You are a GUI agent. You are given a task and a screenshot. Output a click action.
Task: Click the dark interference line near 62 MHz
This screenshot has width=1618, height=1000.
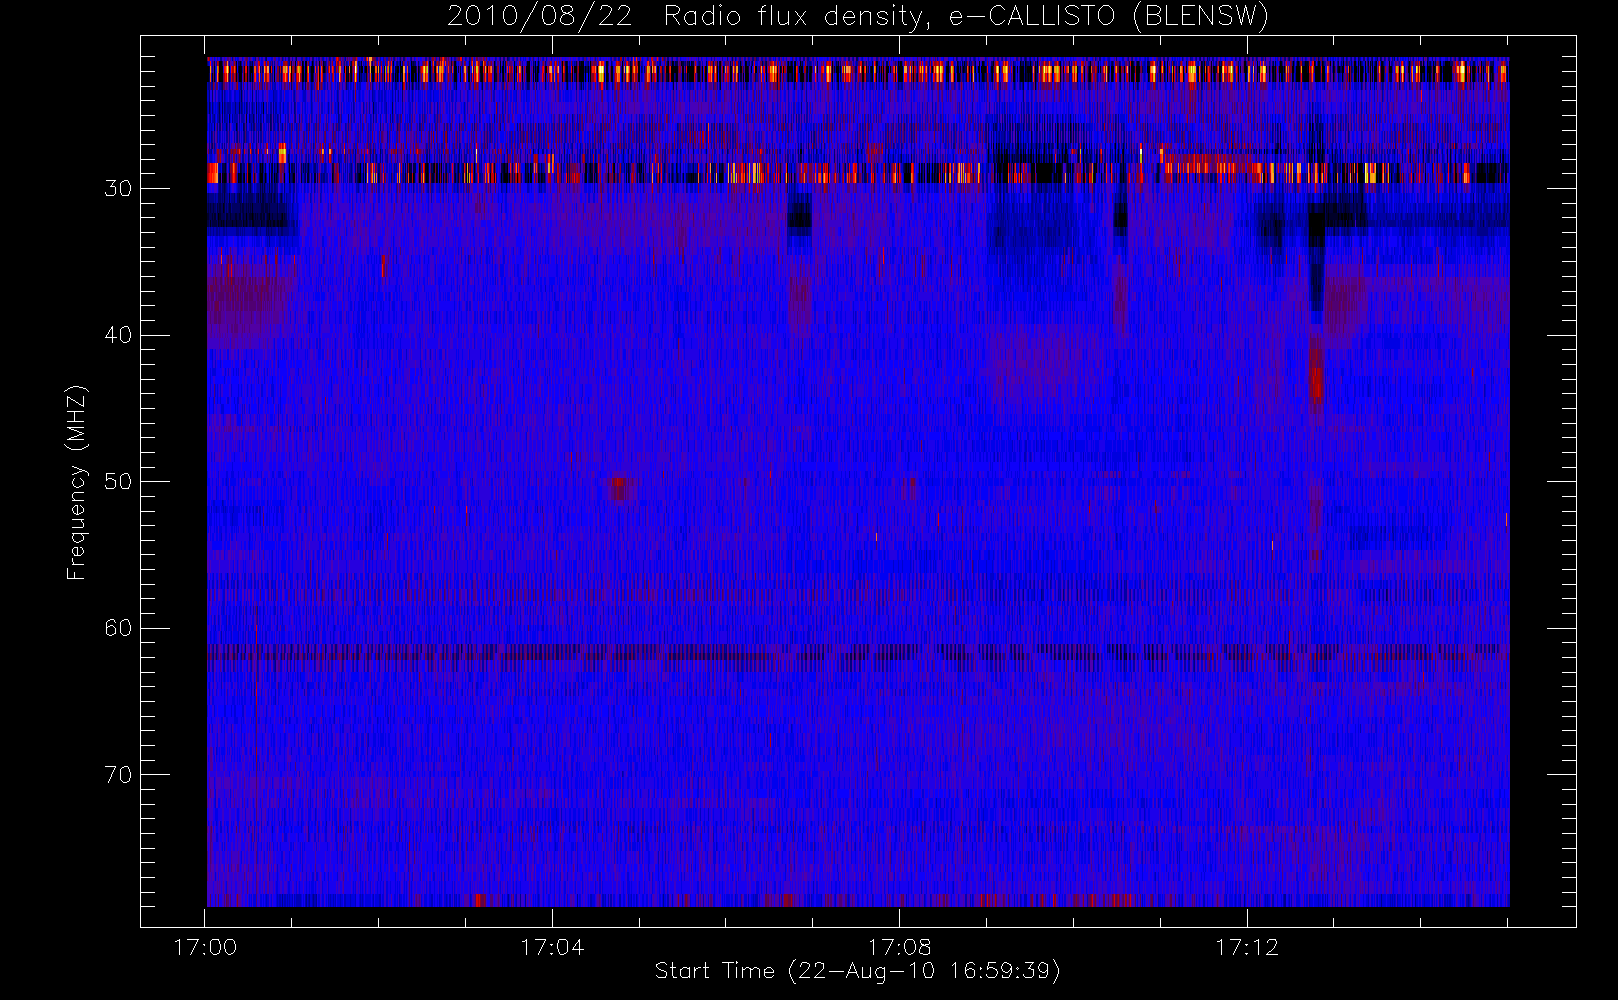tap(857, 652)
